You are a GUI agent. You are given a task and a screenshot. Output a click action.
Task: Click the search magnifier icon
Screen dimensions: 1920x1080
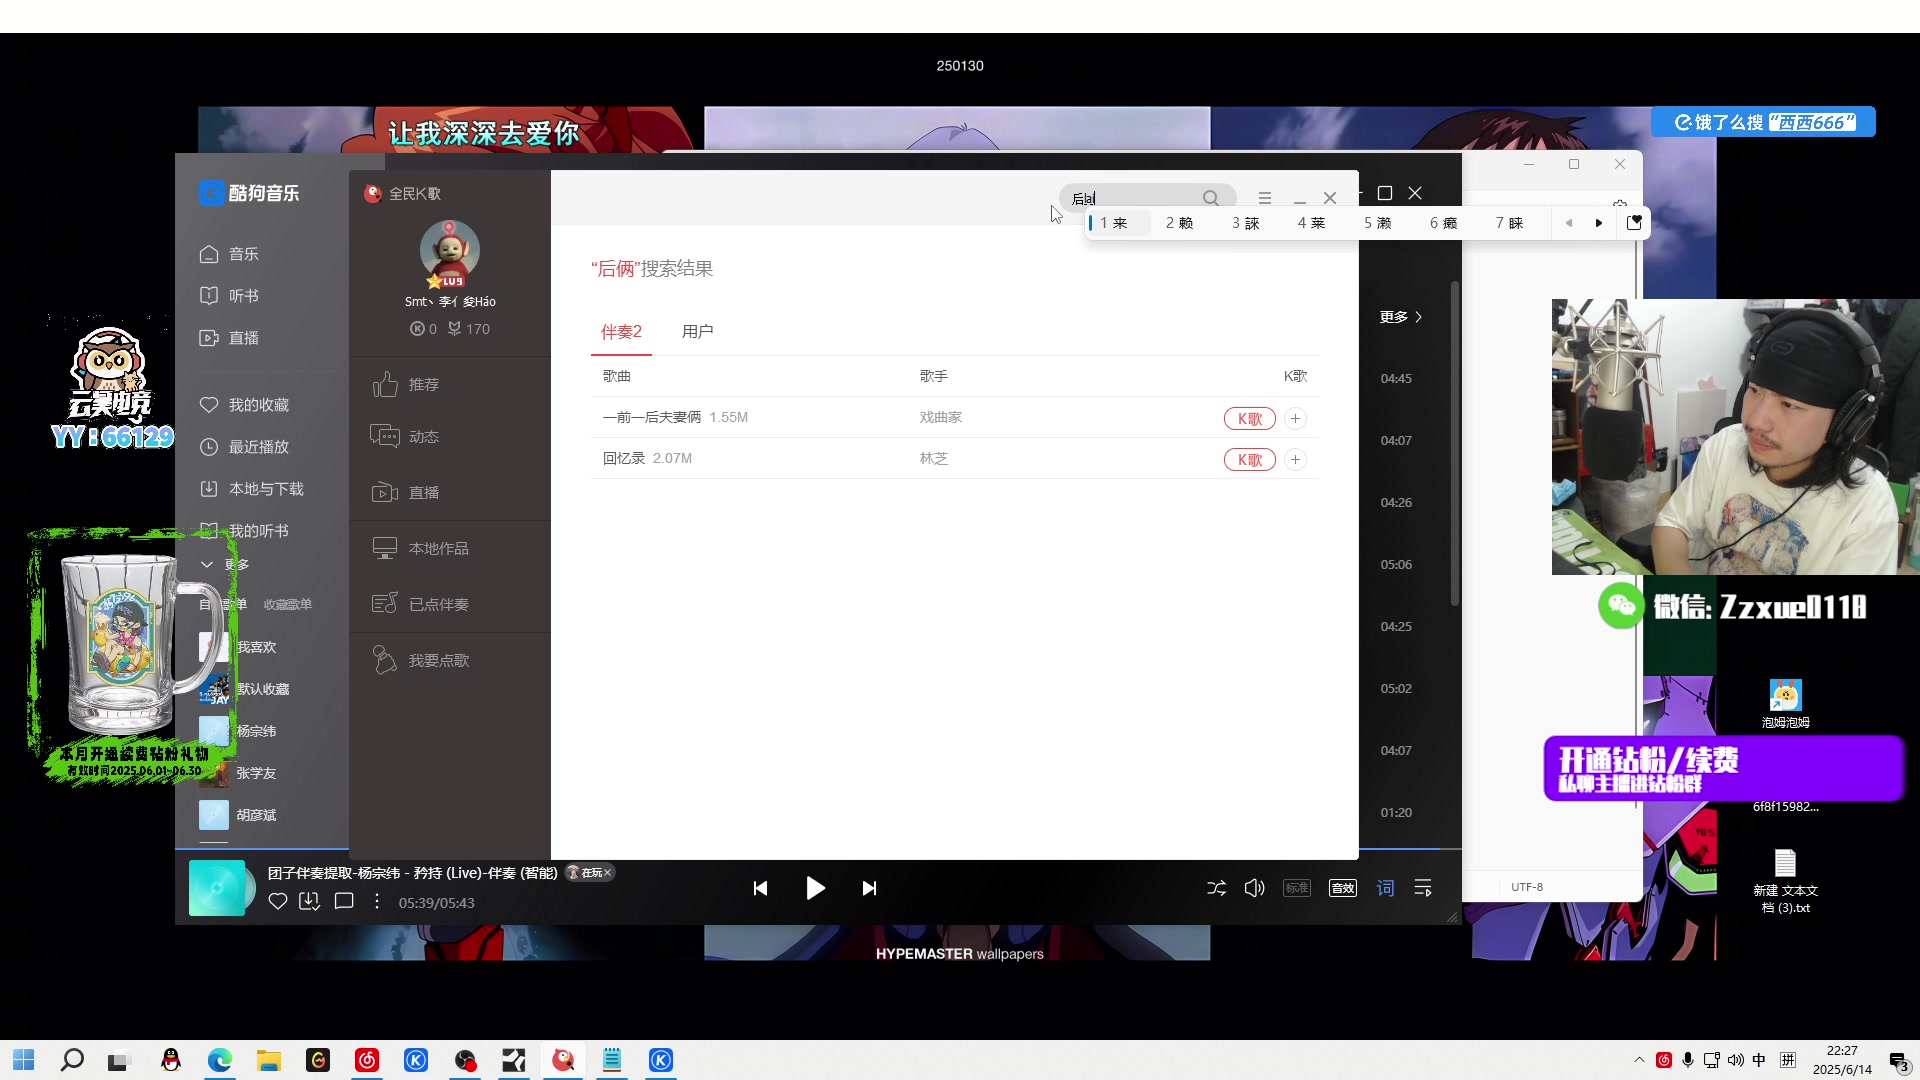(1211, 198)
